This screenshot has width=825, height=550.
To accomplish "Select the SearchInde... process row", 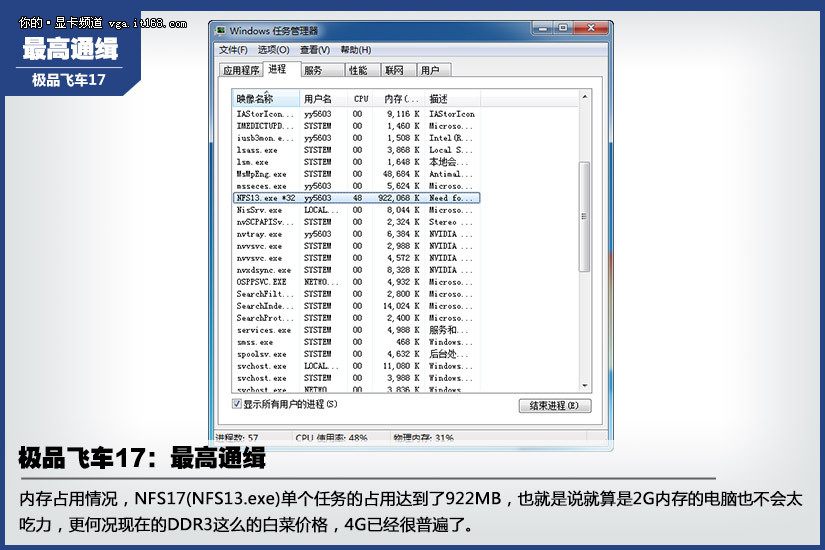I will click(356, 306).
